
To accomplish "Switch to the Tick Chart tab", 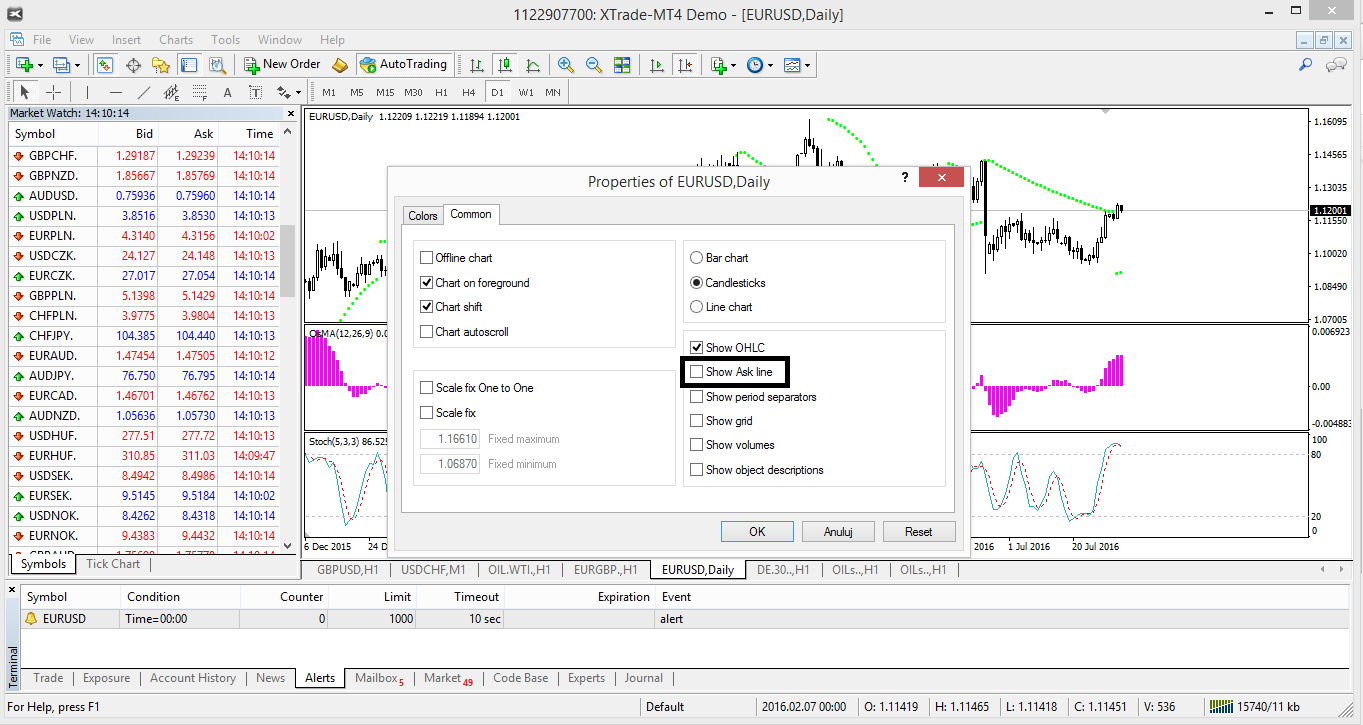I will coord(113,564).
